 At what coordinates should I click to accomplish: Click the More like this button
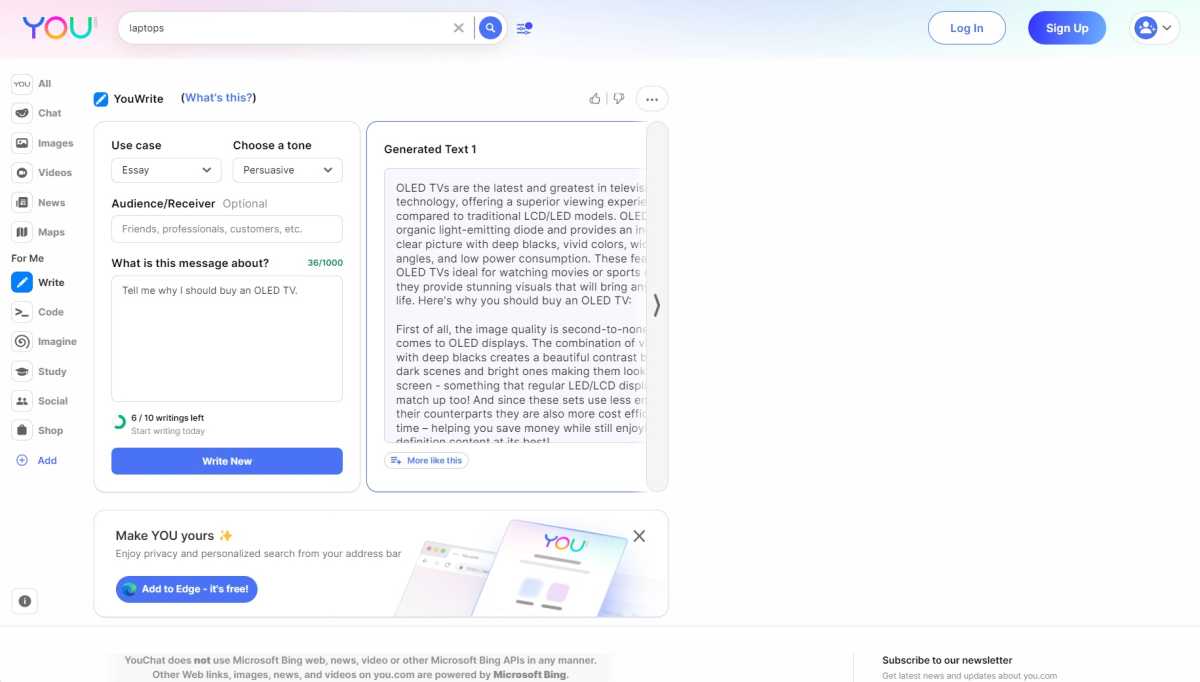tap(426, 461)
